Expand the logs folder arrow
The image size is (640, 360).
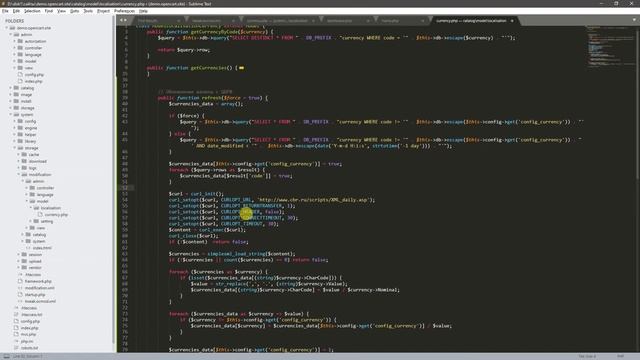click(x=19, y=168)
